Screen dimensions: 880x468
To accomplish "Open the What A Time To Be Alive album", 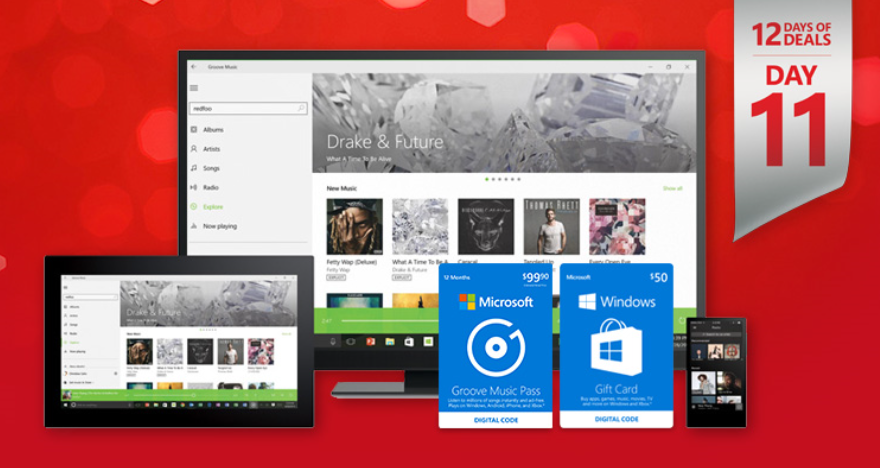I will coord(420,226).
